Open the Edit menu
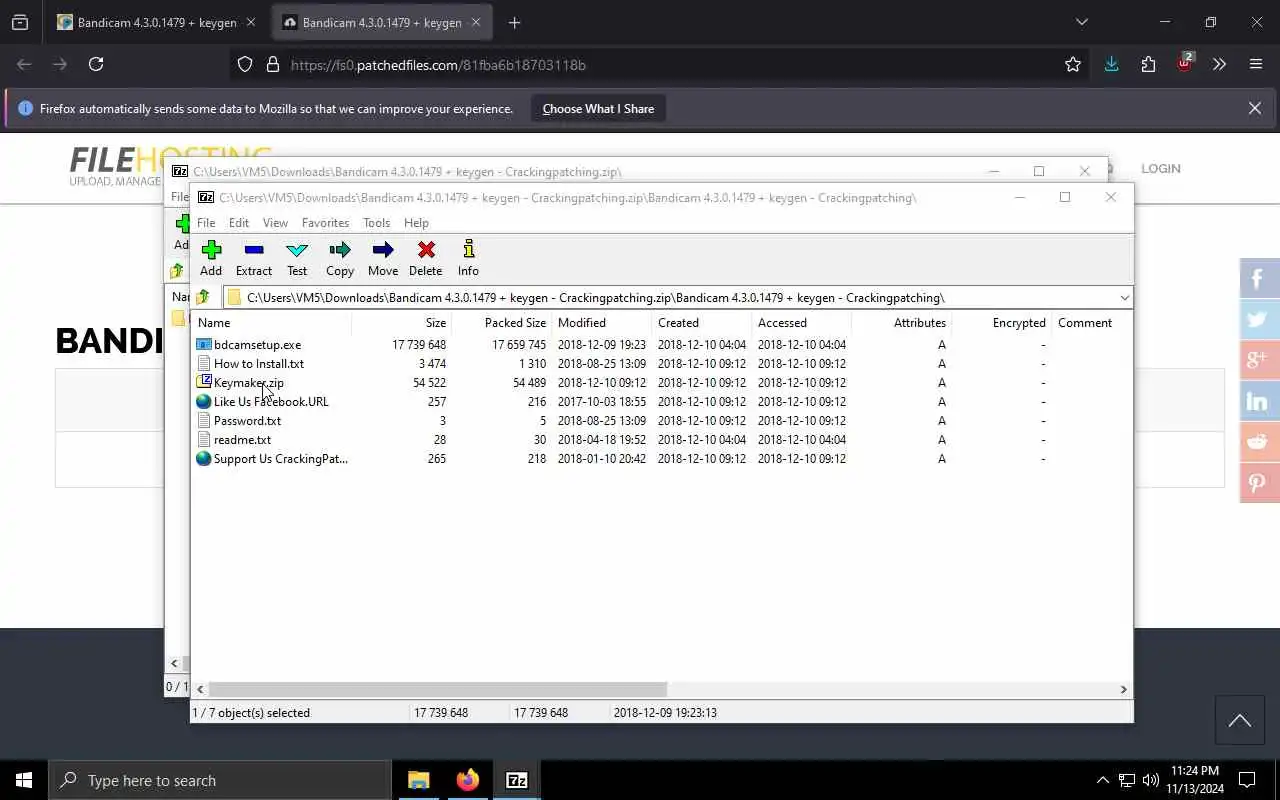Screen dimensions: 1280x800 pyautogui.click(x=239, y=222)
